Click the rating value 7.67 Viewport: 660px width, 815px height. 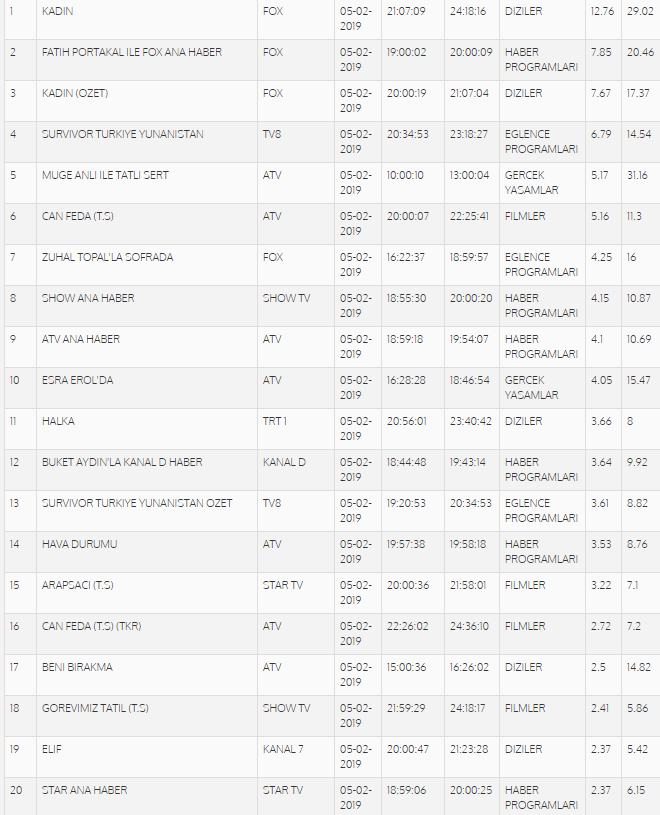click(x=601, y=93)
